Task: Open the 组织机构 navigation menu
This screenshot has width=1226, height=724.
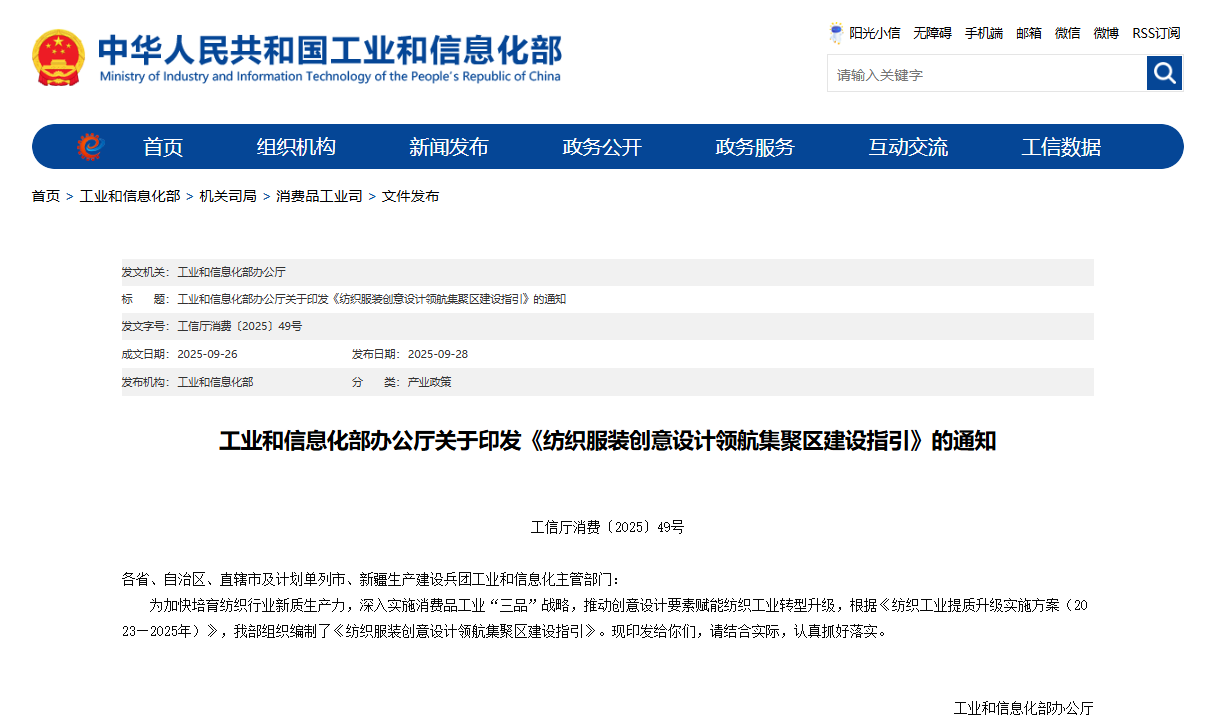Action: pos(296,147)
